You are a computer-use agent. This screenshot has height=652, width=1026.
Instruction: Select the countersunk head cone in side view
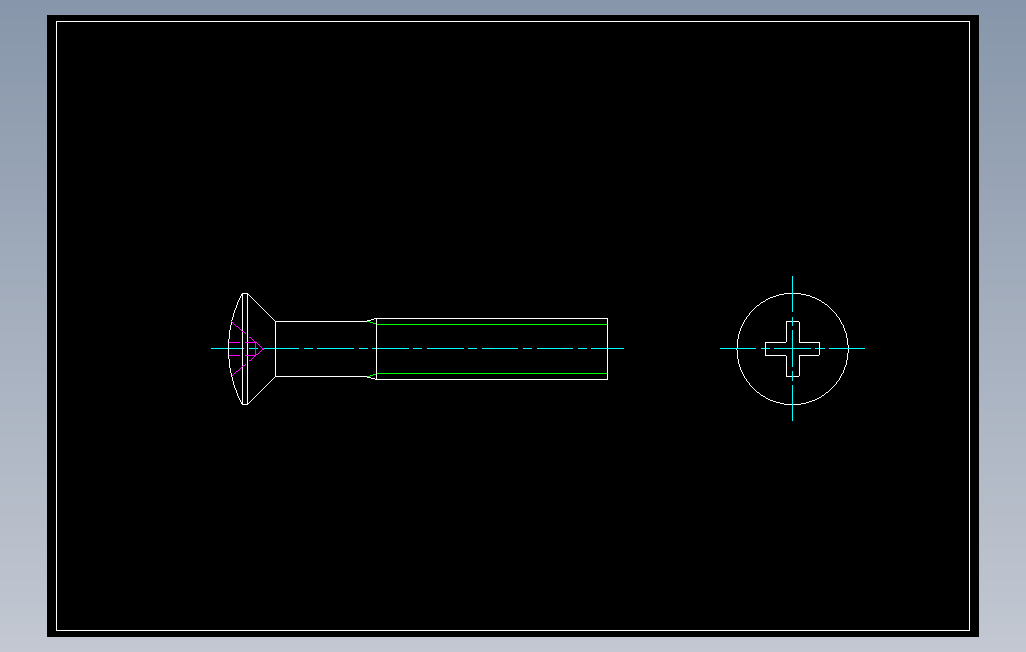pyautogui.click(x=261, y=349)
